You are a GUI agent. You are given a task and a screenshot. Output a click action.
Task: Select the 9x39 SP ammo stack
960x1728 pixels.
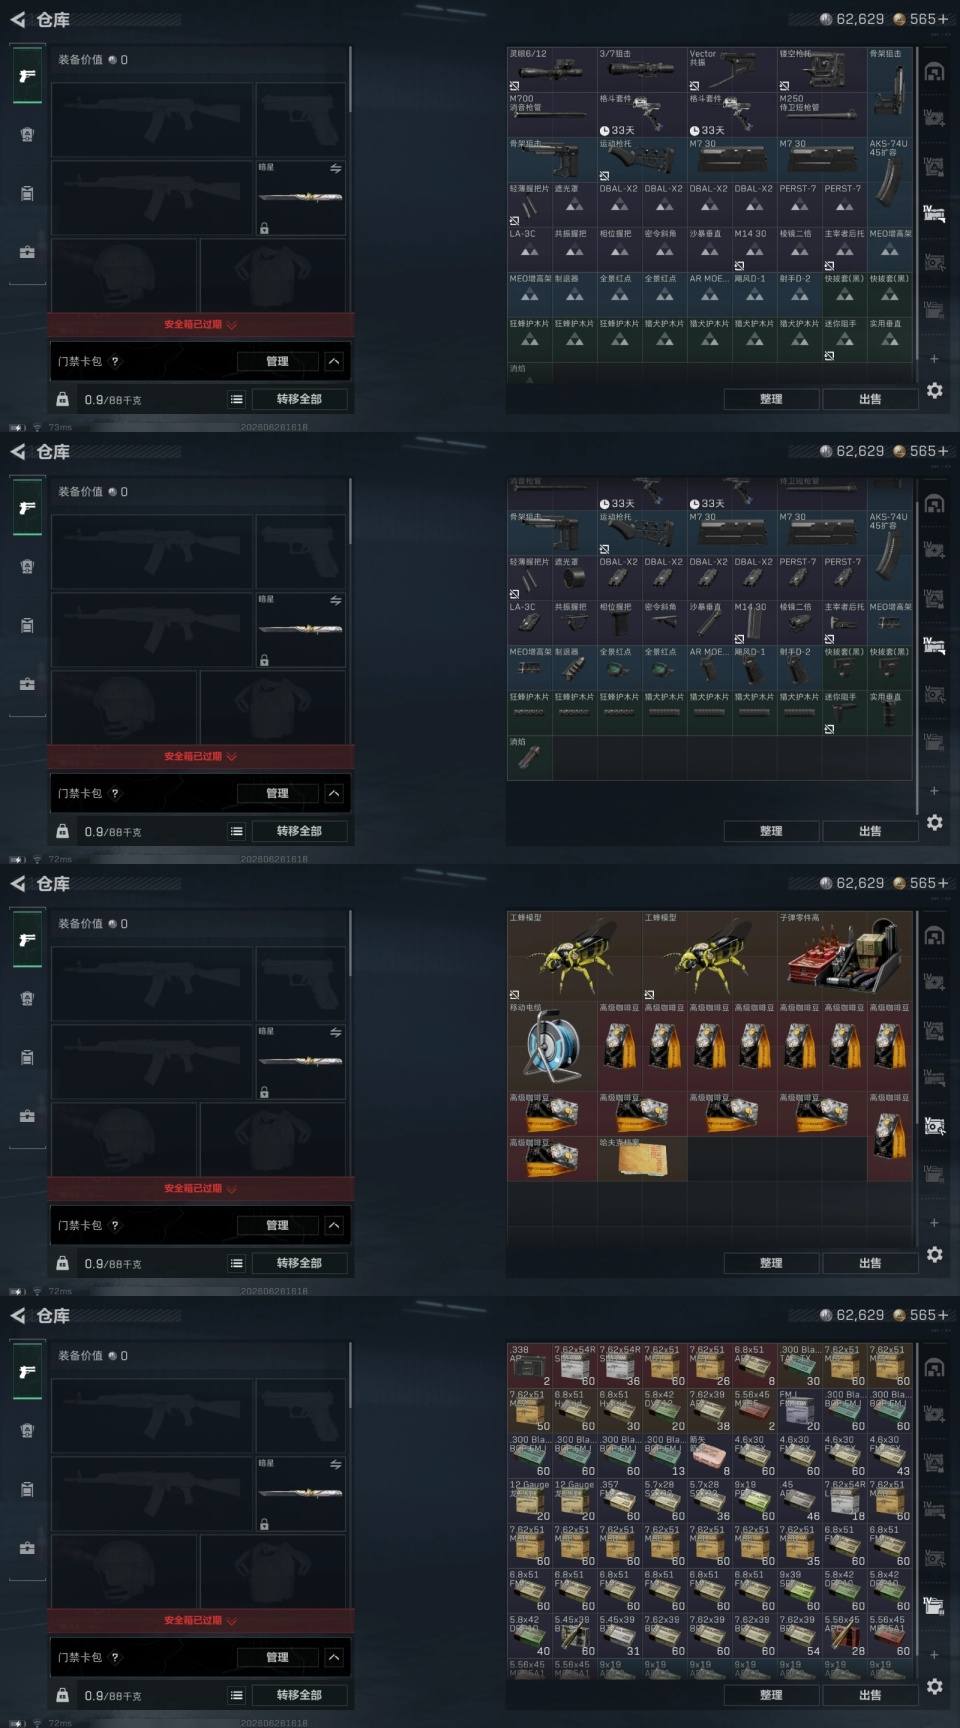click(799, 1590)
